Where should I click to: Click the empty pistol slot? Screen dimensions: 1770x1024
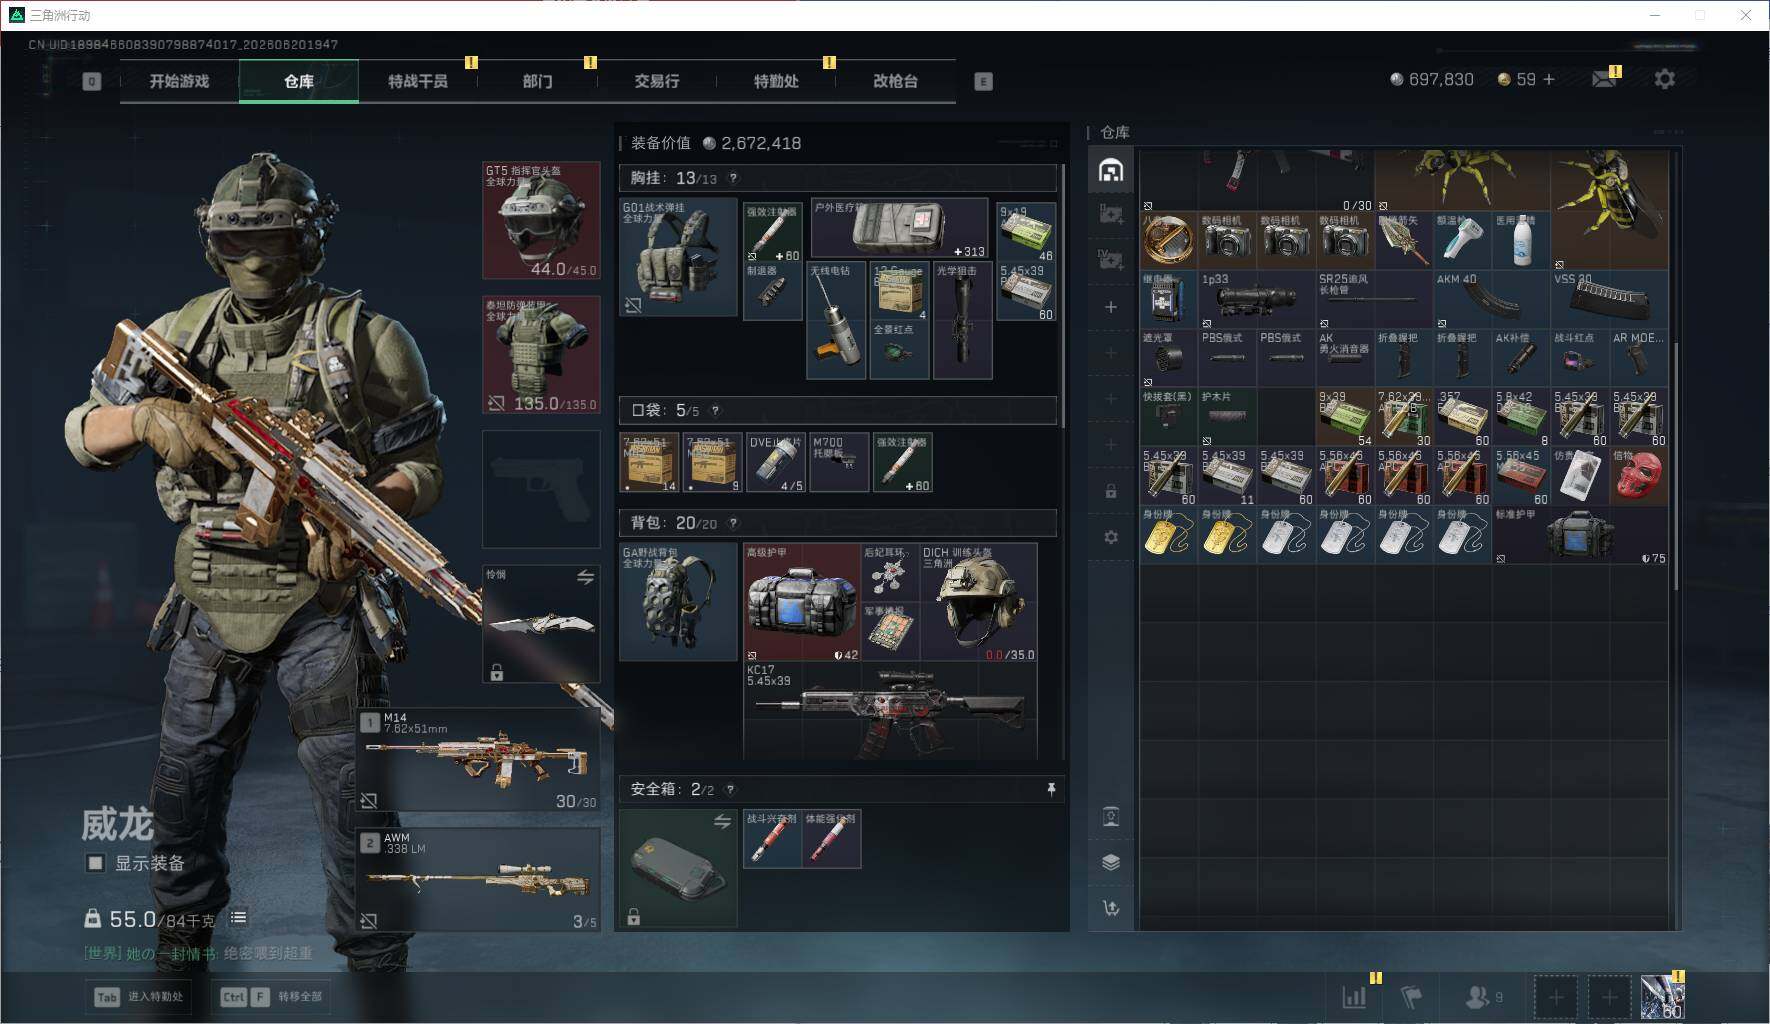[x=541, y=489]
